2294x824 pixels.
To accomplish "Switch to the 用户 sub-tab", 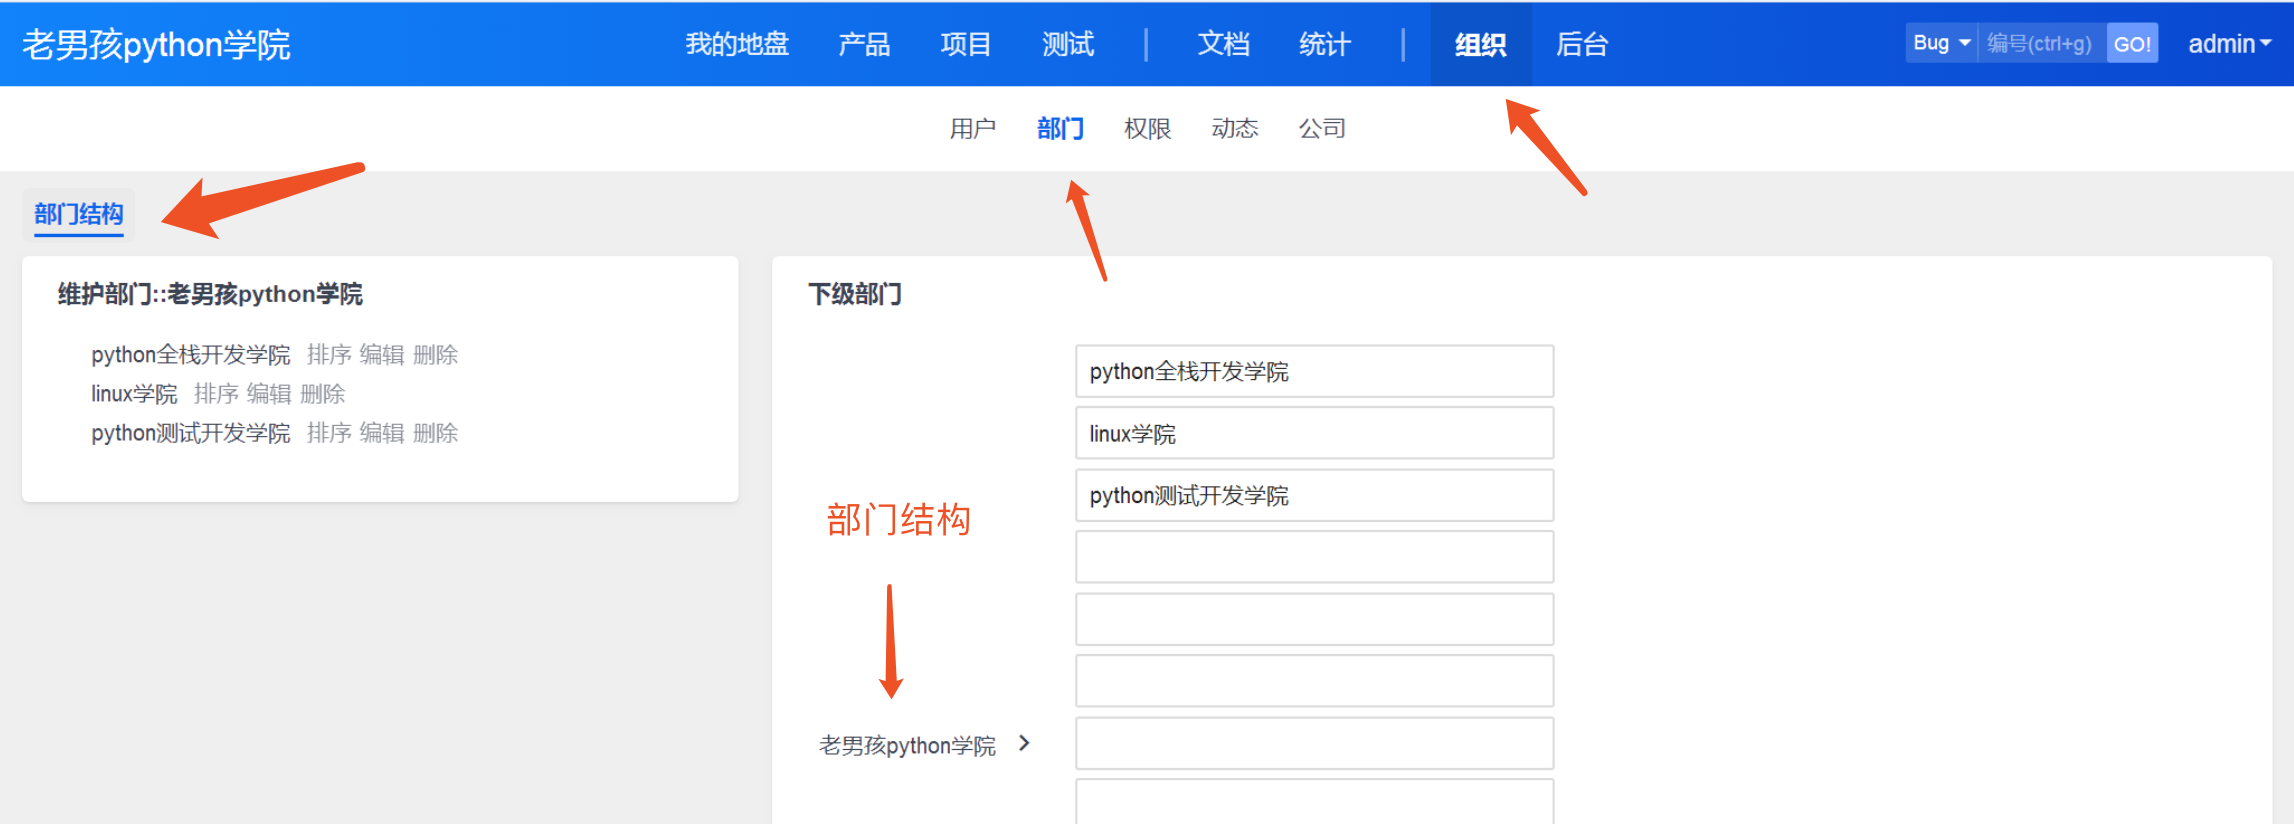I will (972, 128).
